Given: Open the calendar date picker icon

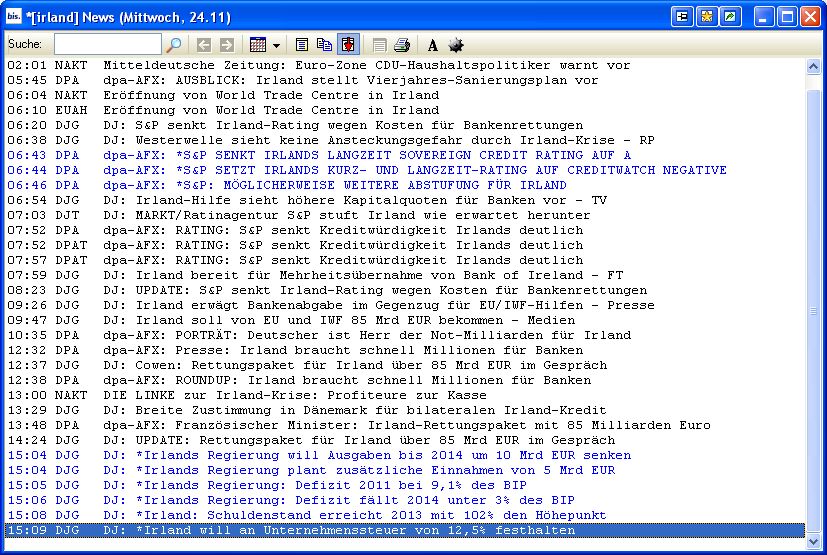Looking at the screenshot, I should pyautogui.click(x=257, y=45).
